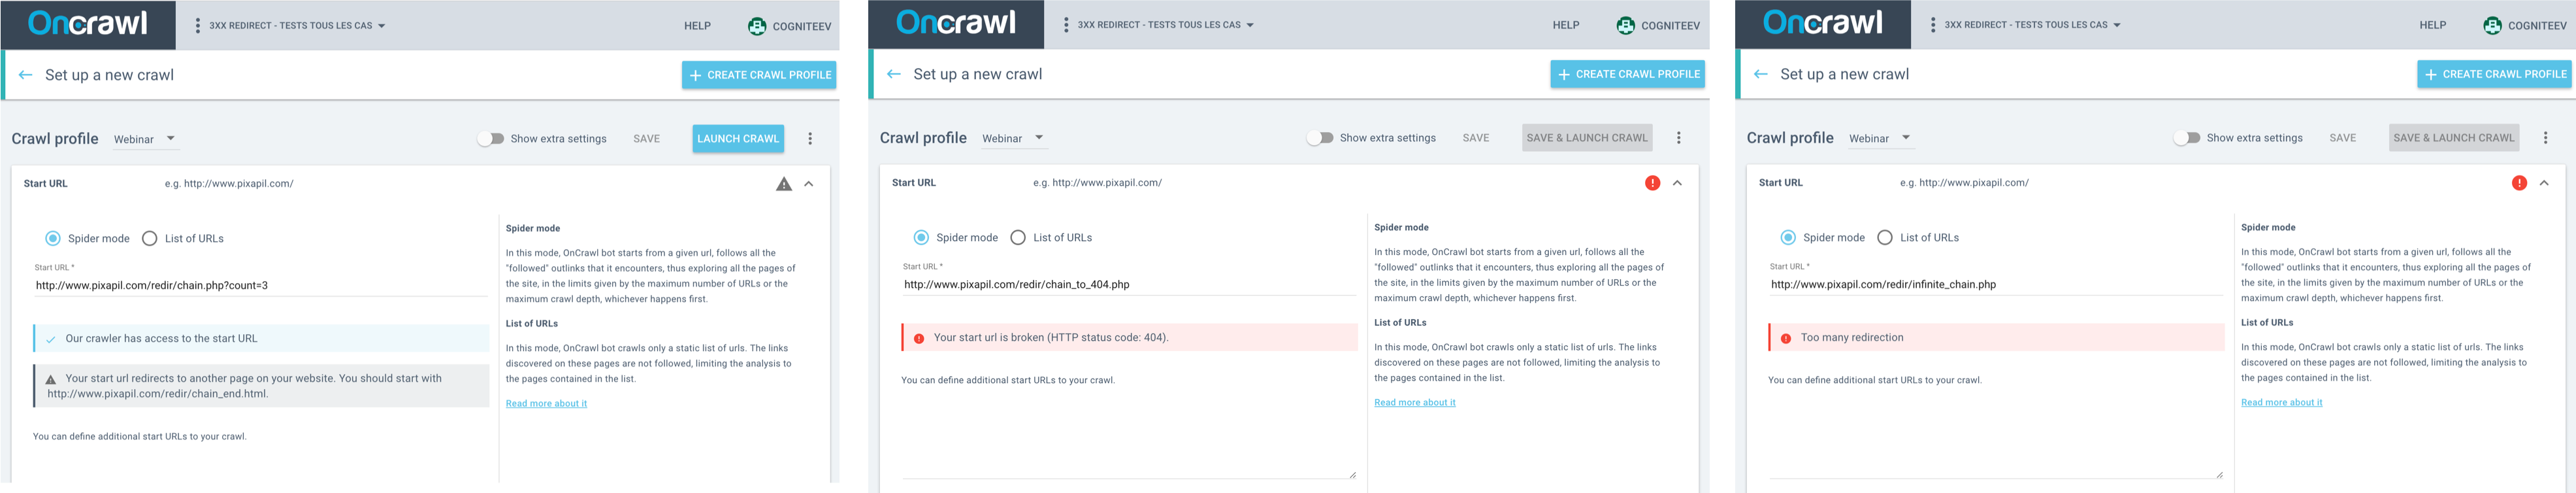Viewport: 2576px width, 493px height.
Task: Toggle 'Show extra settings' next to blue Launch Crawl
Action: point(490,139)
